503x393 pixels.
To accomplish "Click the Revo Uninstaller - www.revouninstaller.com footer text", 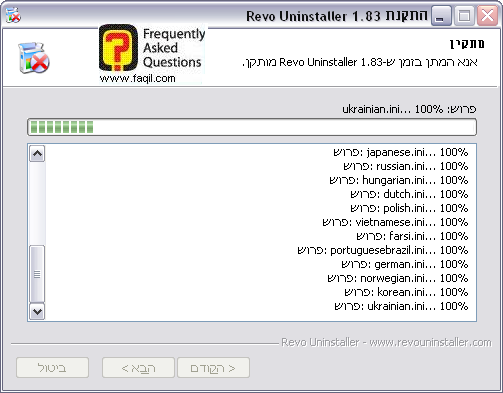I will pyautogui.click(x=386, y=342).
